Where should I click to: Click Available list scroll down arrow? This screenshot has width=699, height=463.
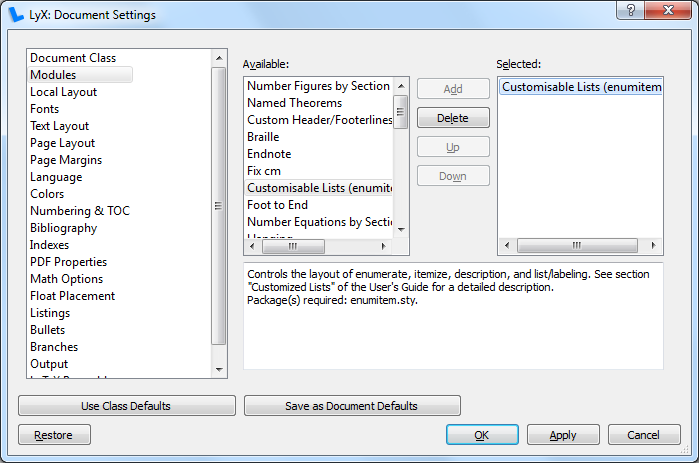tap(401, 230)
